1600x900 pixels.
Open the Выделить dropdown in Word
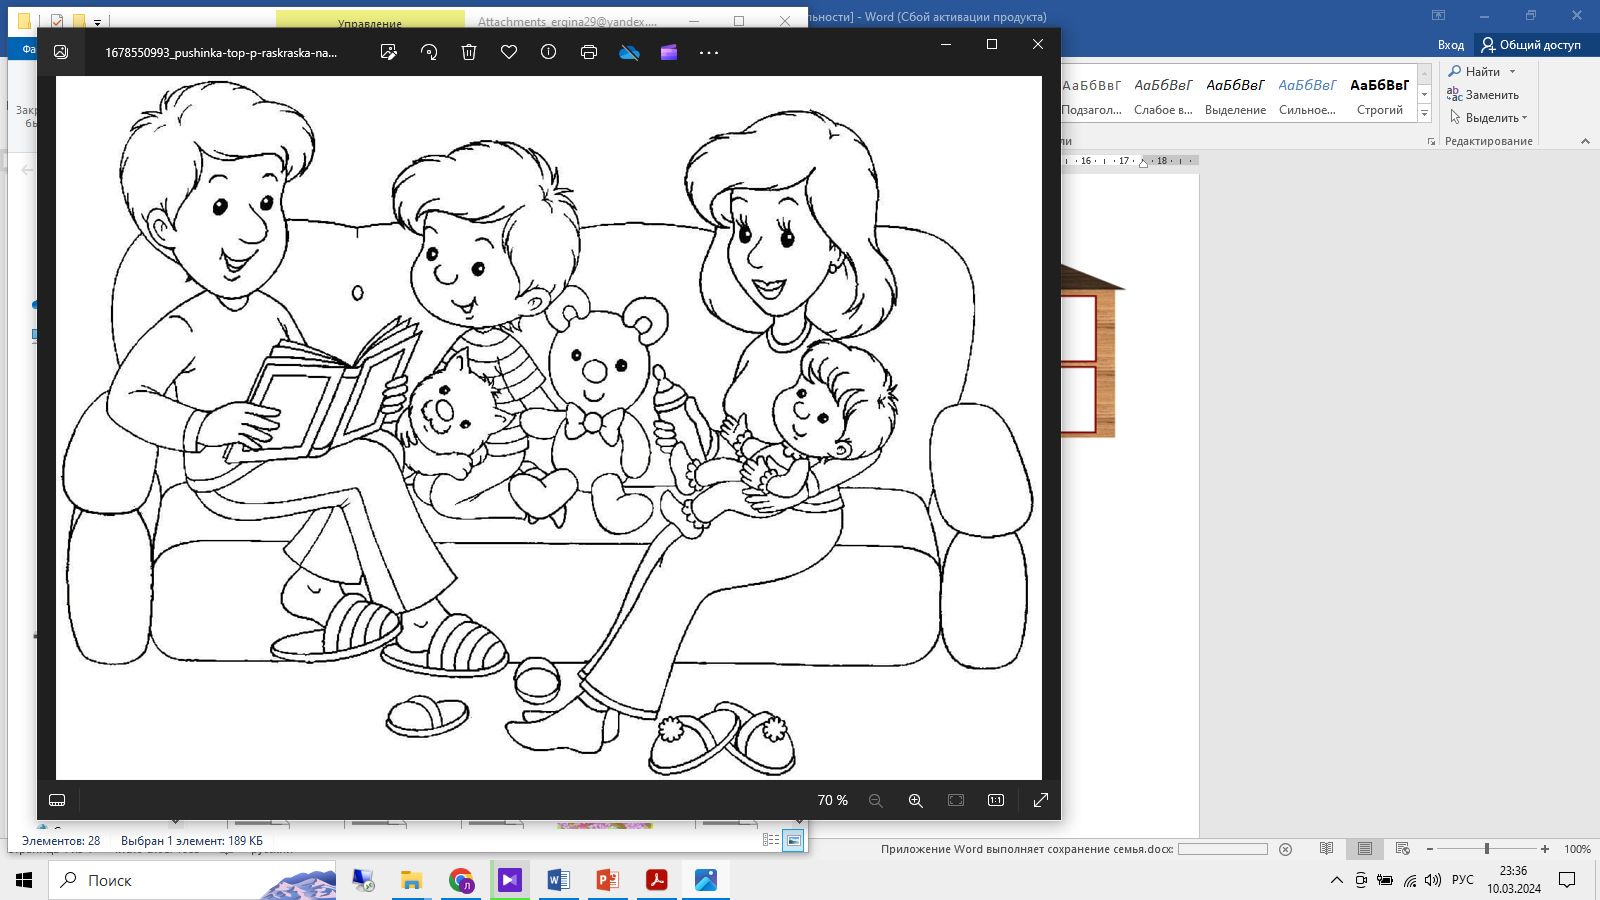coord(1490,118)
